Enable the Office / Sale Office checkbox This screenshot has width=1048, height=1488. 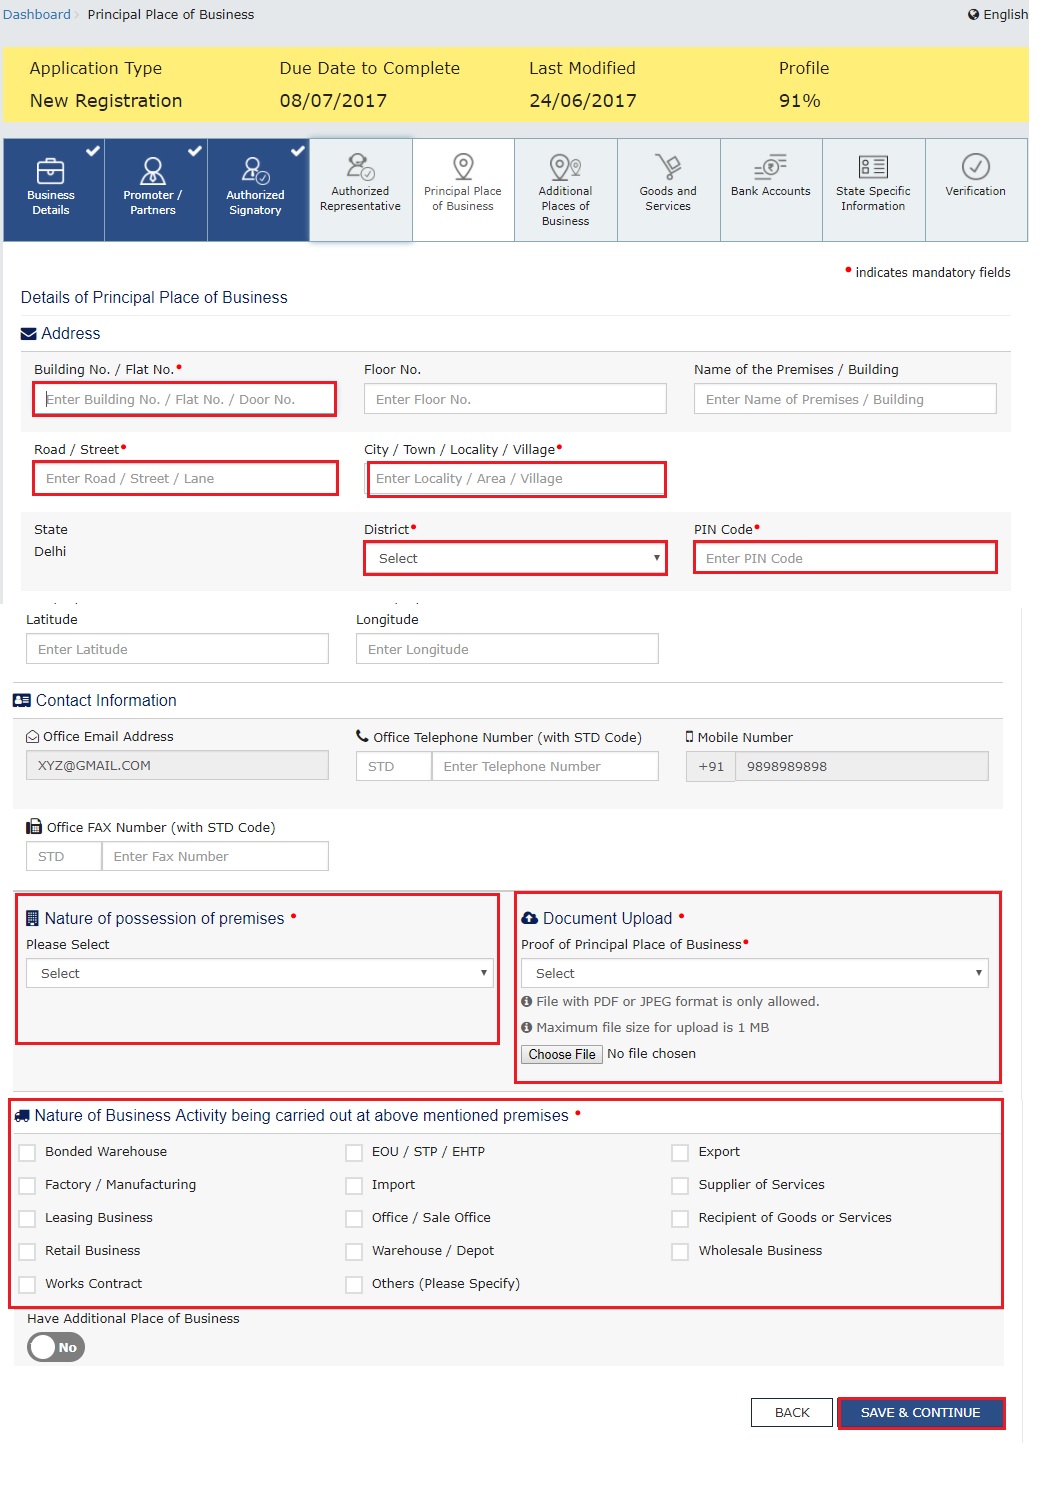tap(354, 1219)
